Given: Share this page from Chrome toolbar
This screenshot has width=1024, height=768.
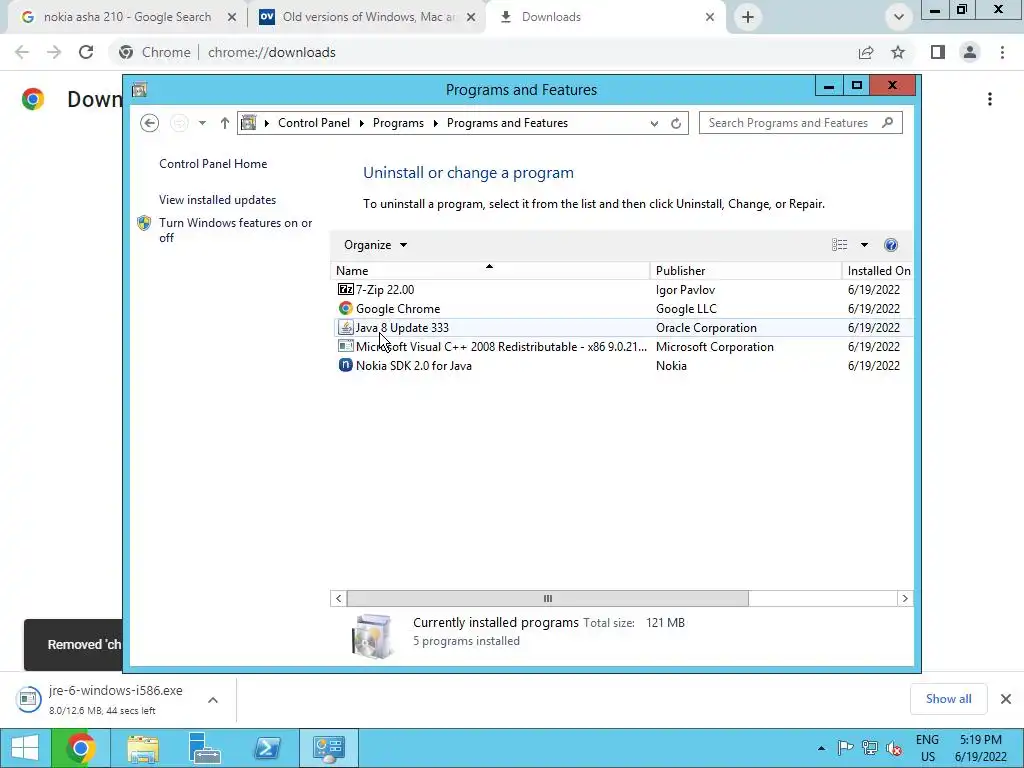Looking at the screenshot, I should pos(866,52).
